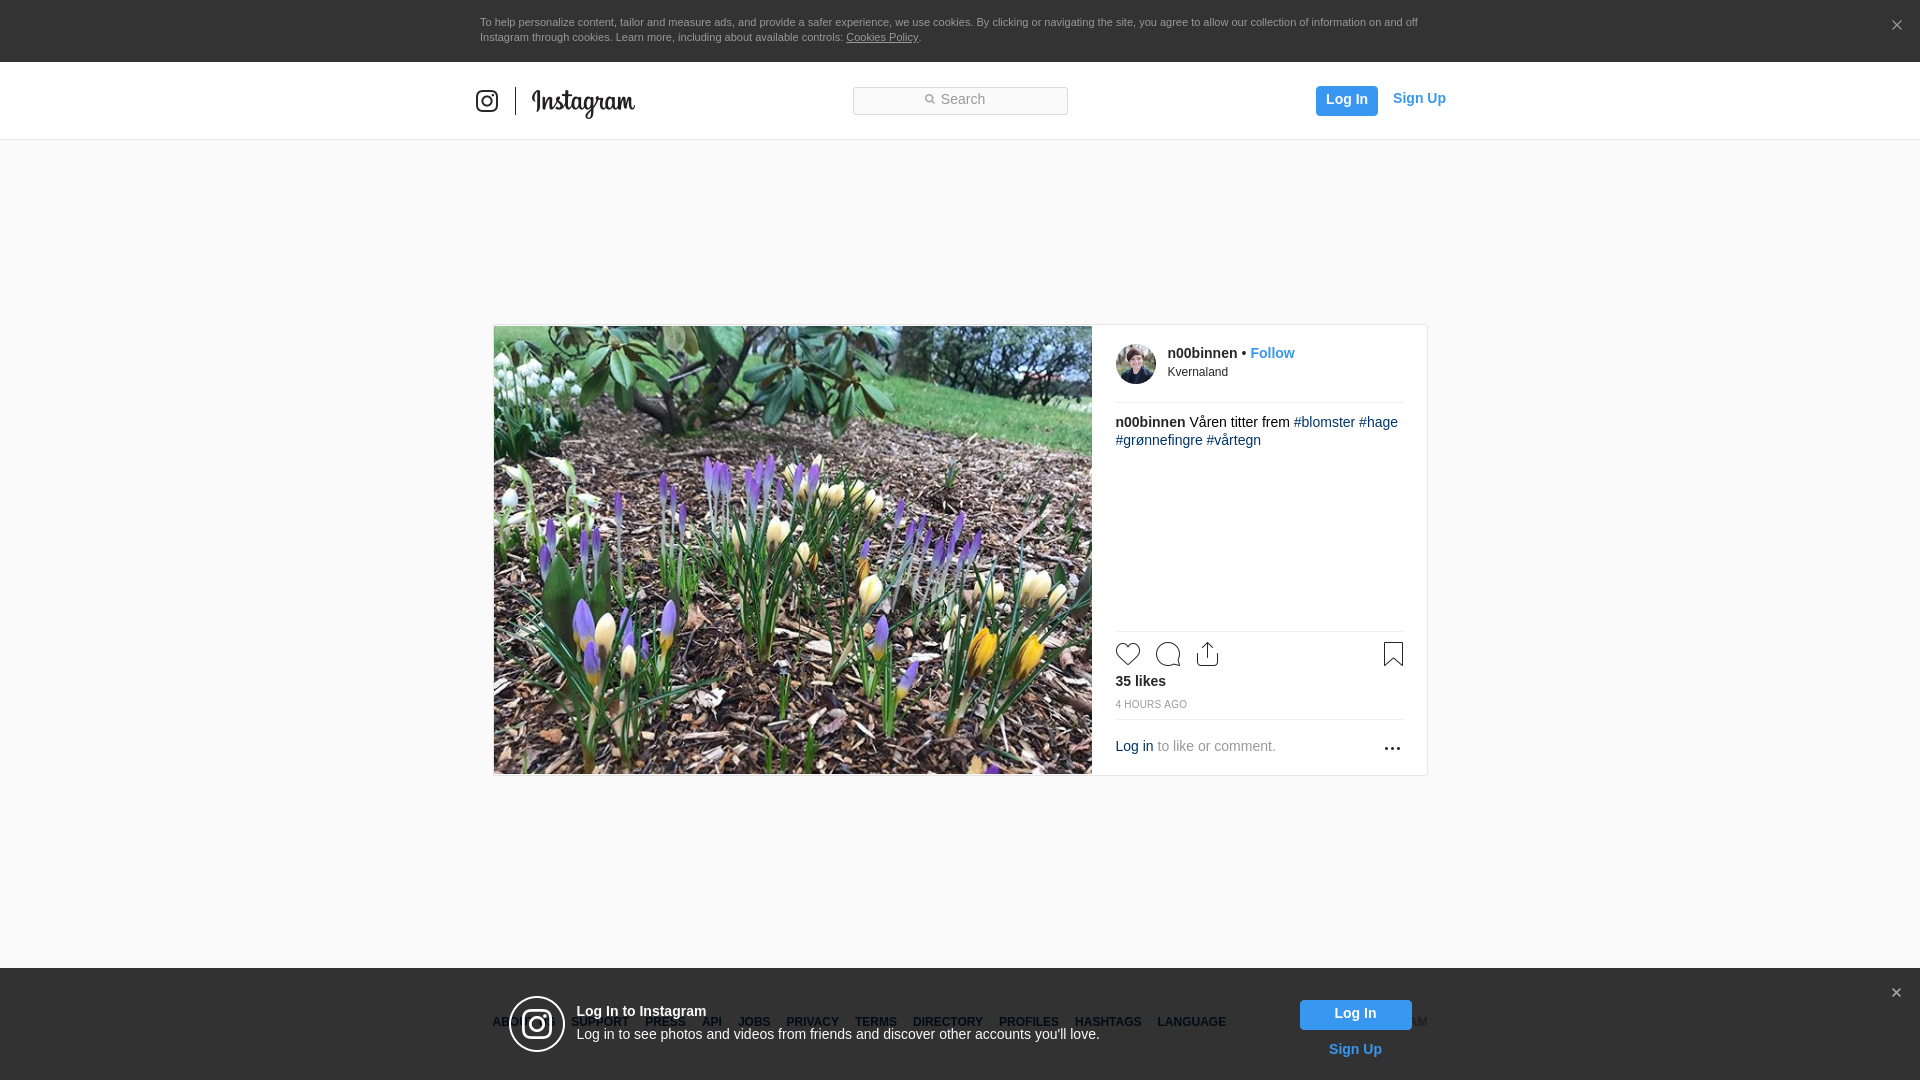Open the #vårtegn hashtag link
Image resolution: width=1920 pixels, height=1080 pixels.
pos(1233,440)
